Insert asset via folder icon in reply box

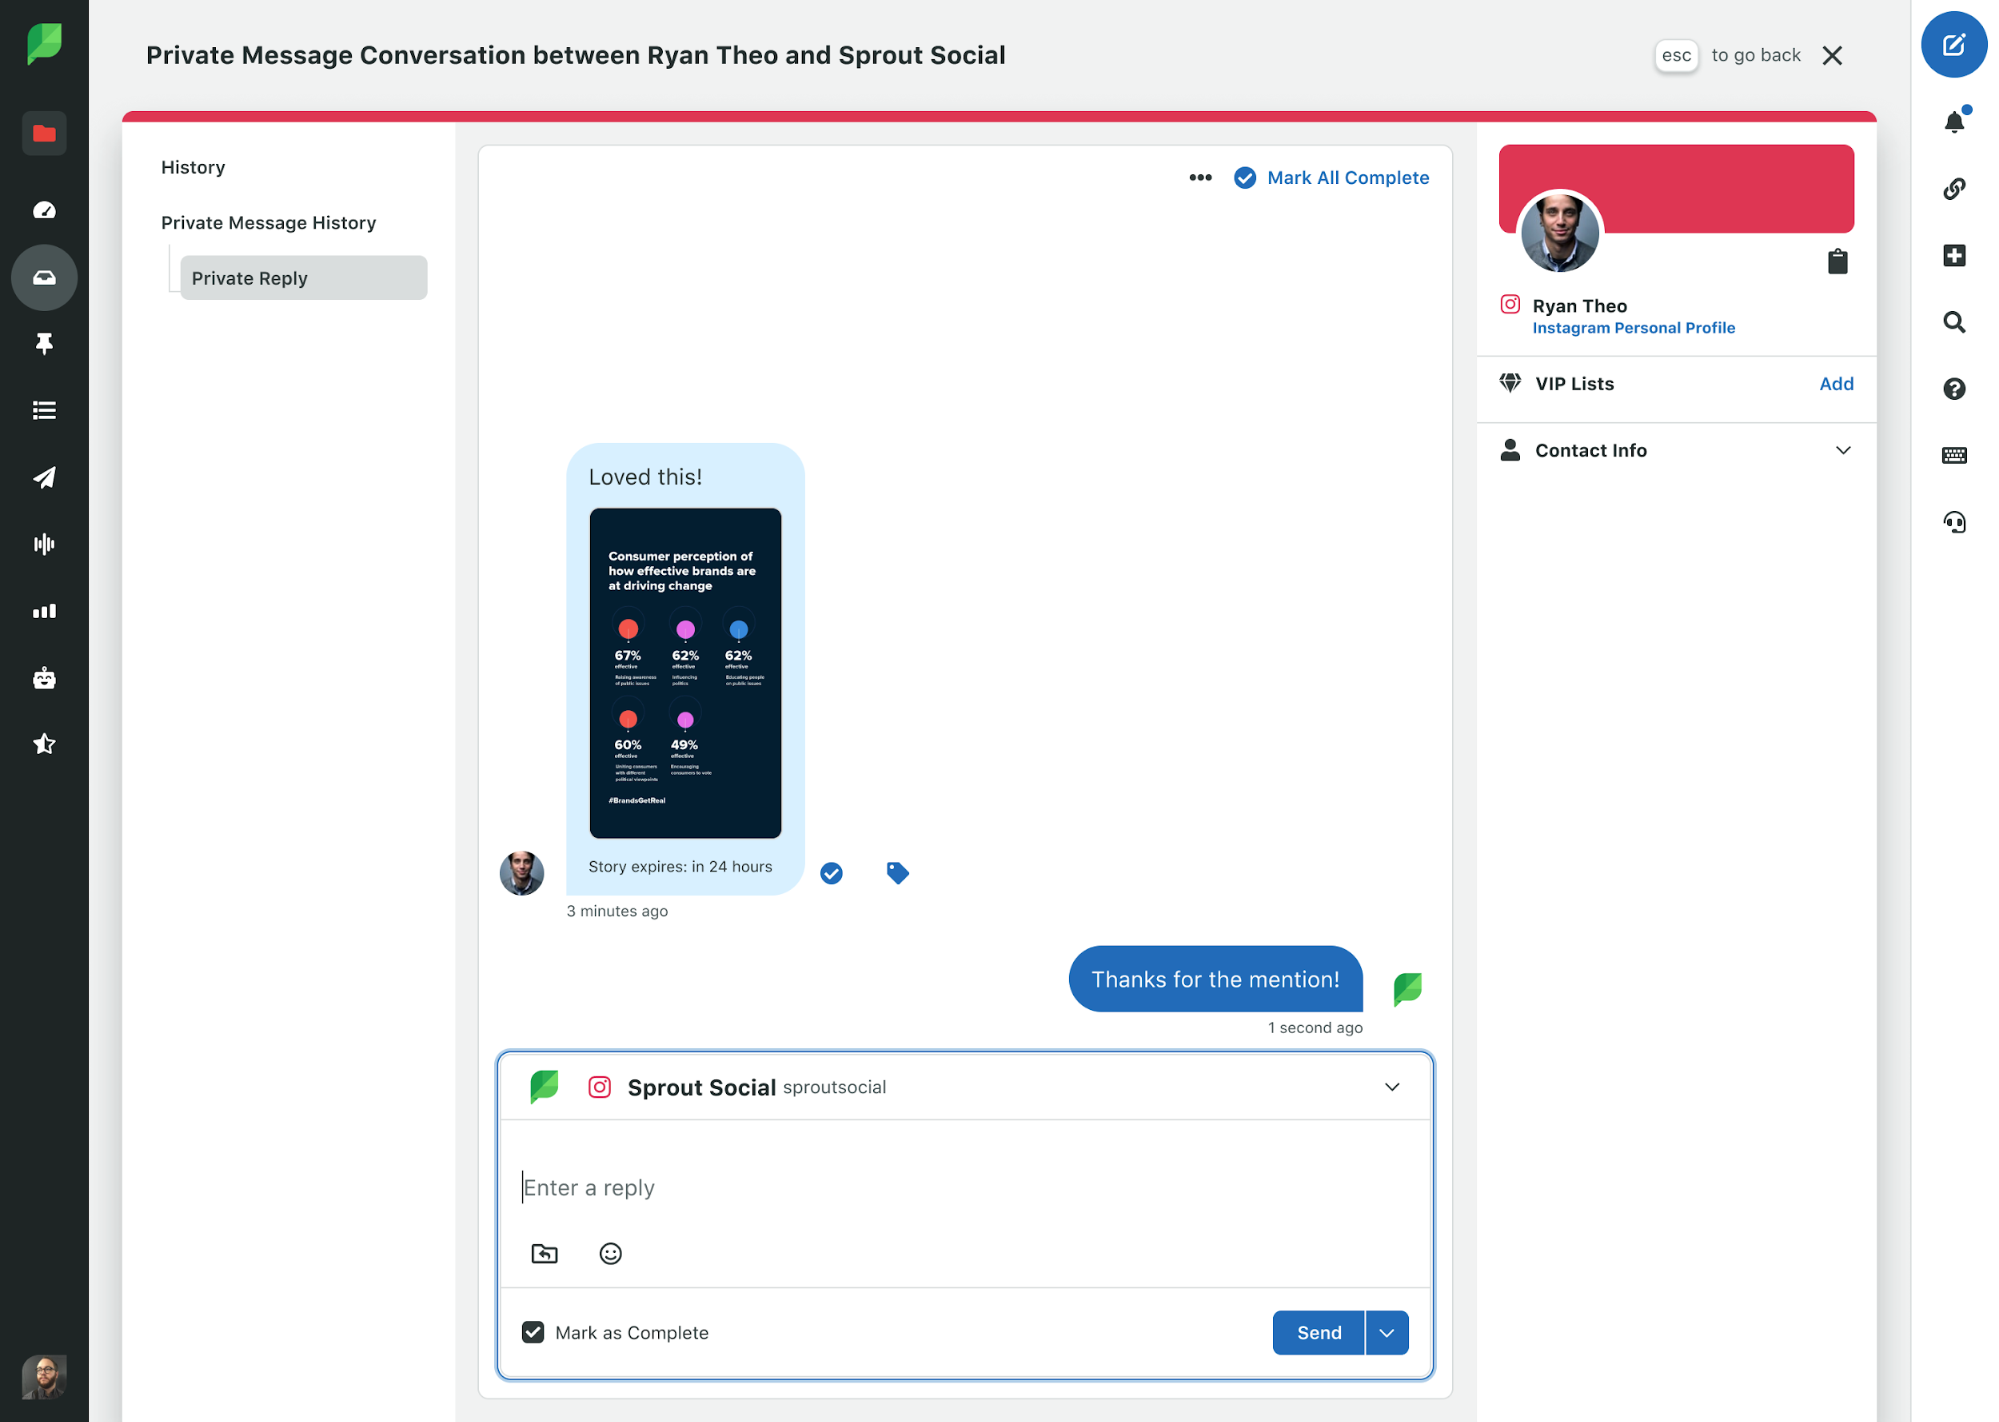tap(544, 1253)
